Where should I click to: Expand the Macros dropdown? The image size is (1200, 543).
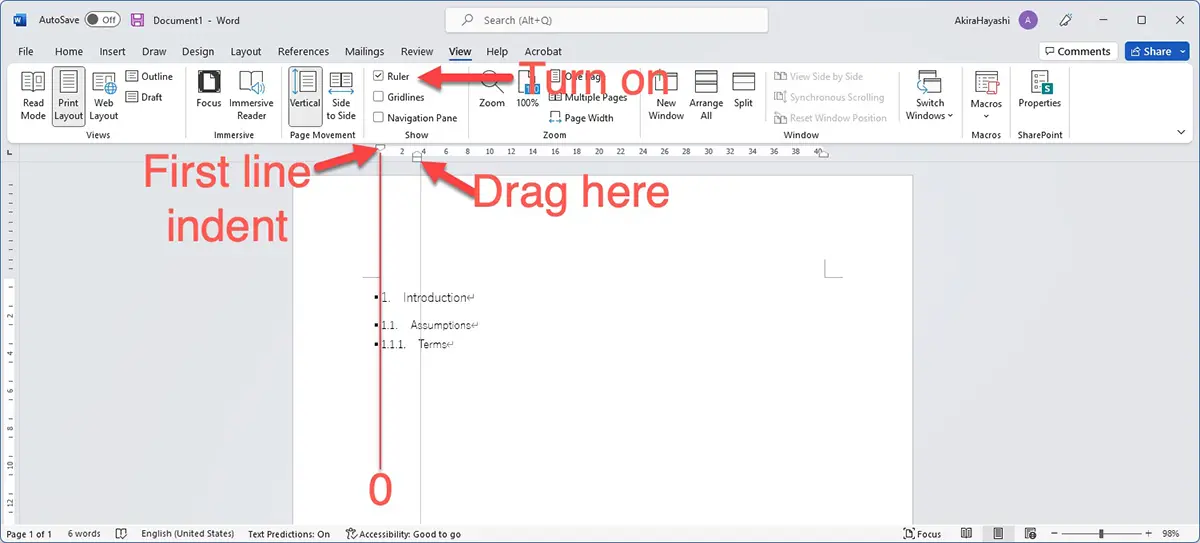(986, 96)
